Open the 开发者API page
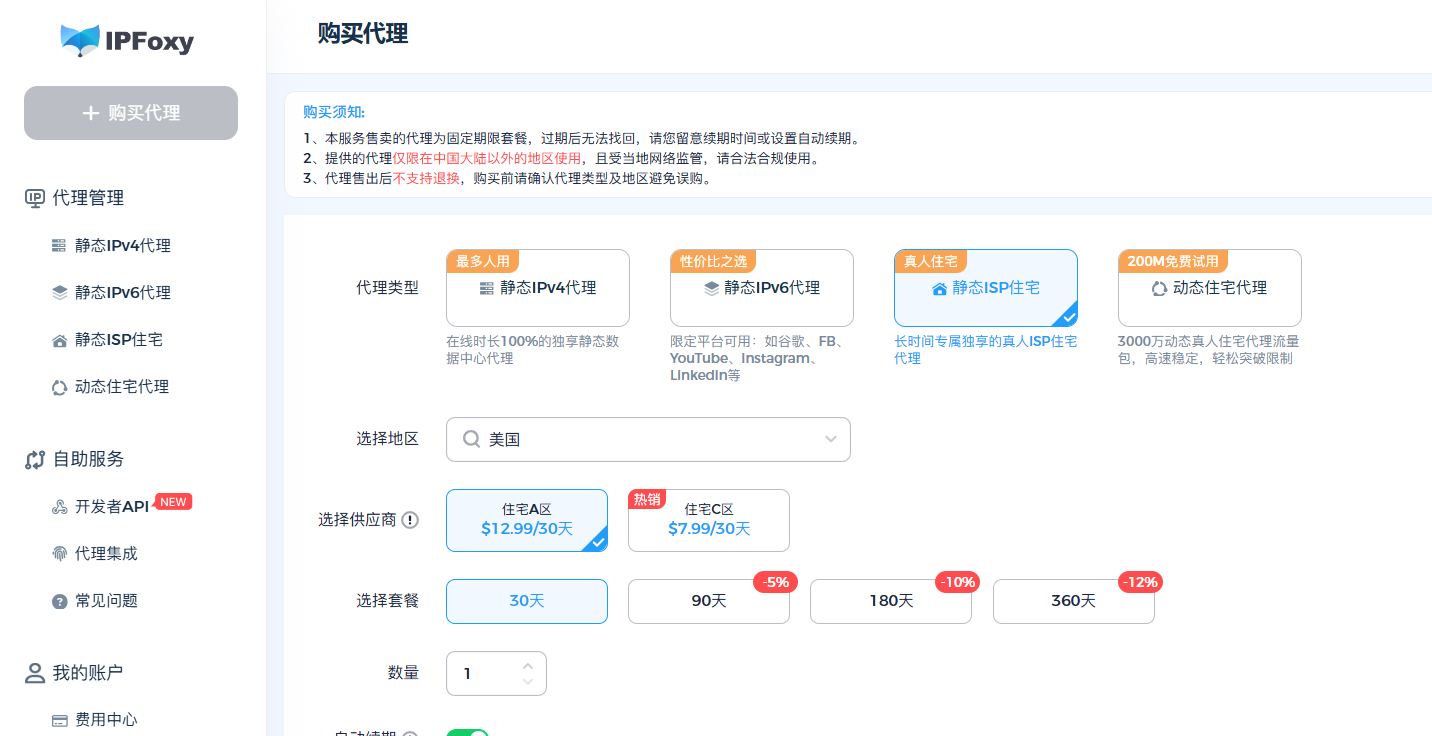 coord(110,506)
